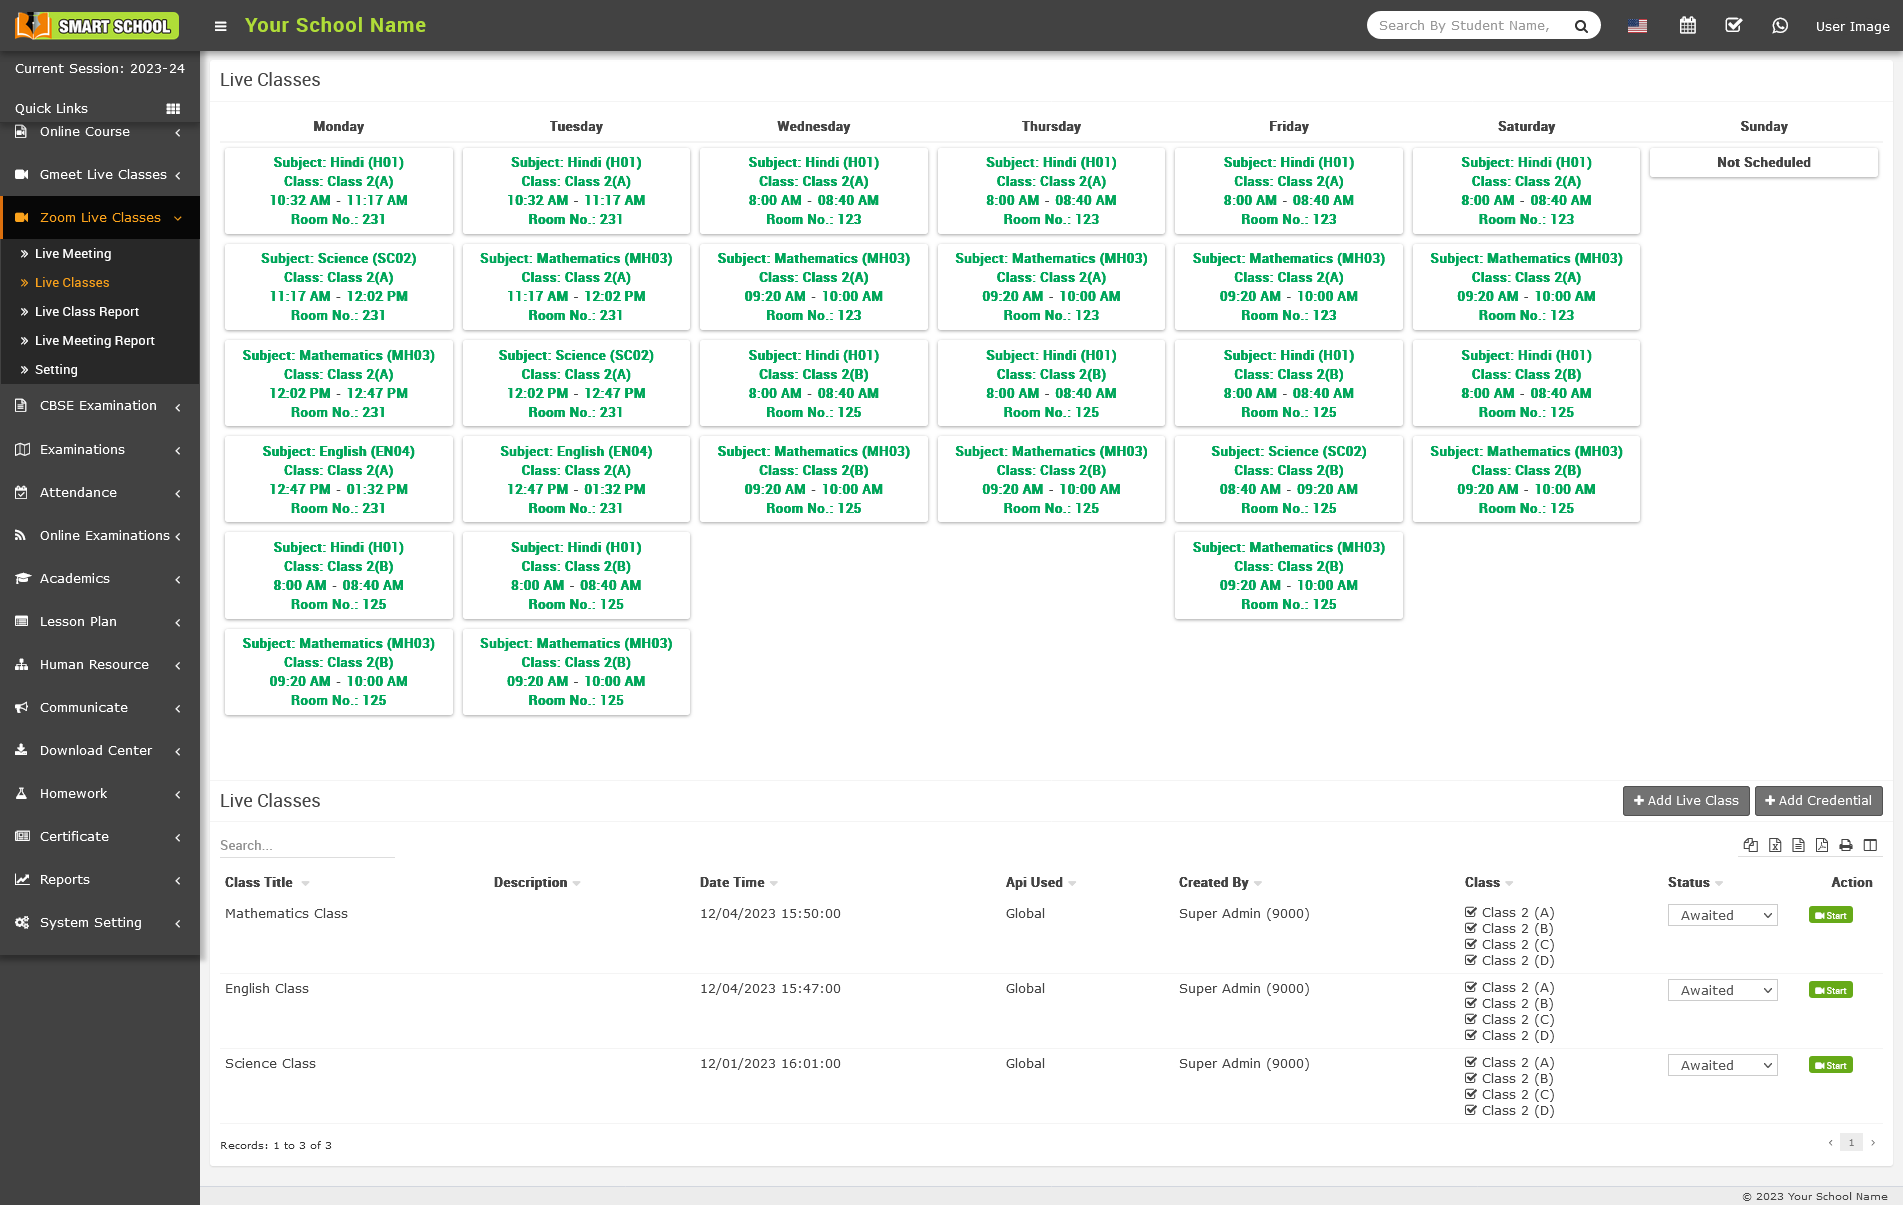The width and height of the screenshot is (1903, 1205).
Task: Print the live classes table
Action: (1846, 845)
